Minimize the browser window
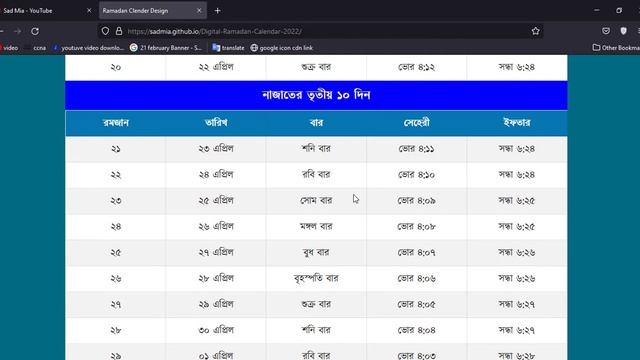The image size is (640, 360). 597,11
